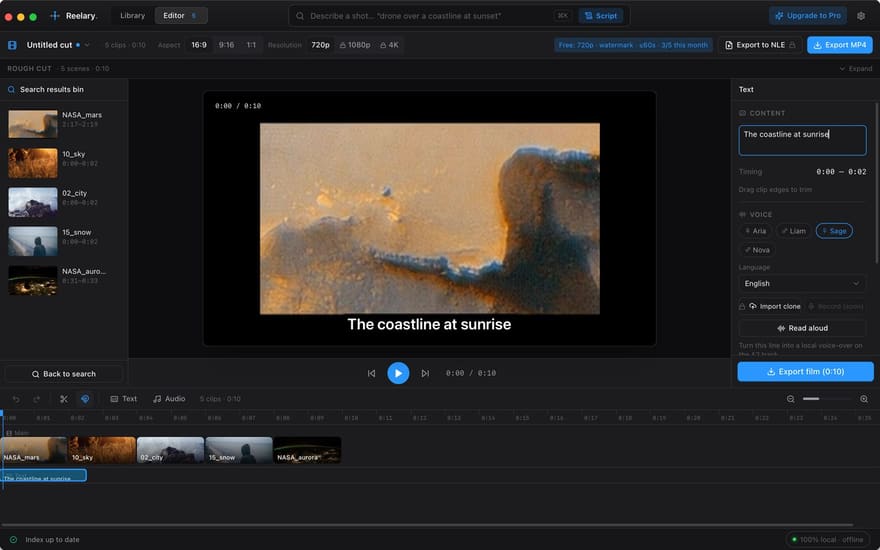
Task: Click Read aloud button
Action: [x=802, y=328]
